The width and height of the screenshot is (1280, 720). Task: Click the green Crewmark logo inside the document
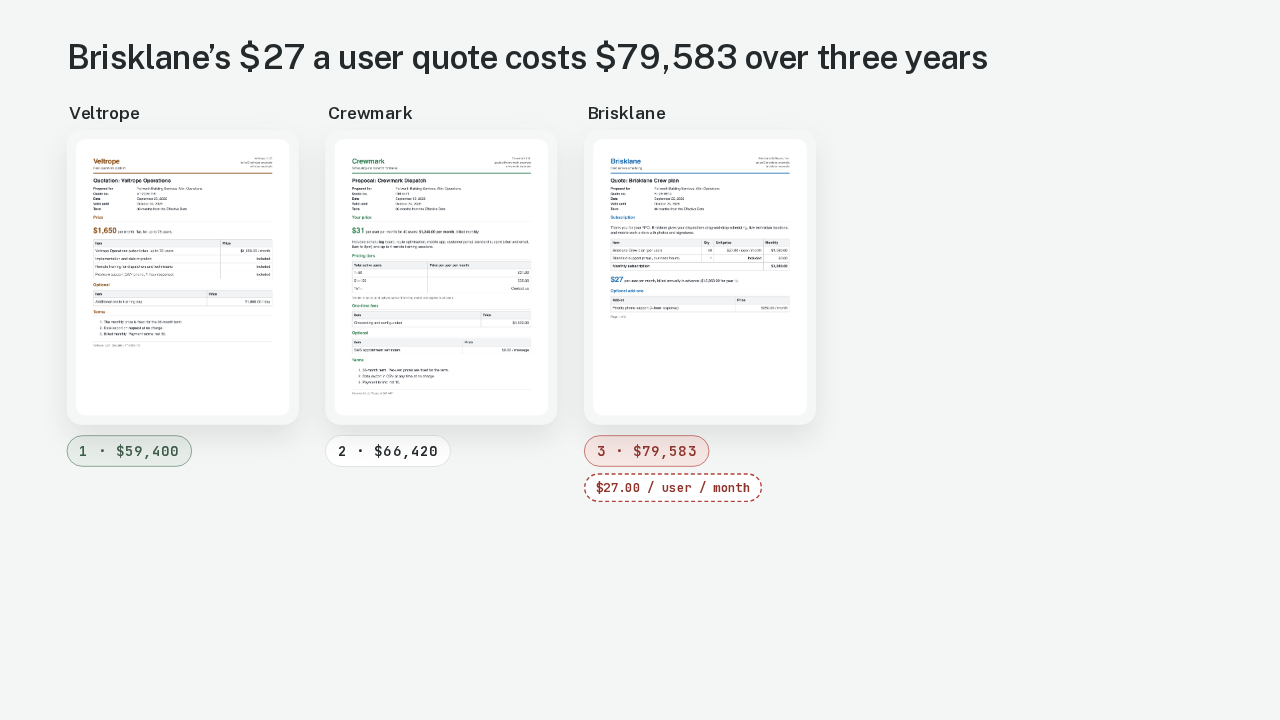[368, 161]
